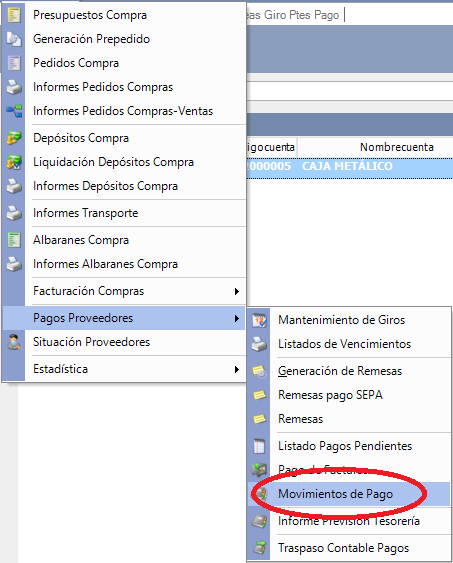Screen dimensions: 453x563
Task: Click the Mantenimiento de Giros calendar icon
Action: (259, 320)
